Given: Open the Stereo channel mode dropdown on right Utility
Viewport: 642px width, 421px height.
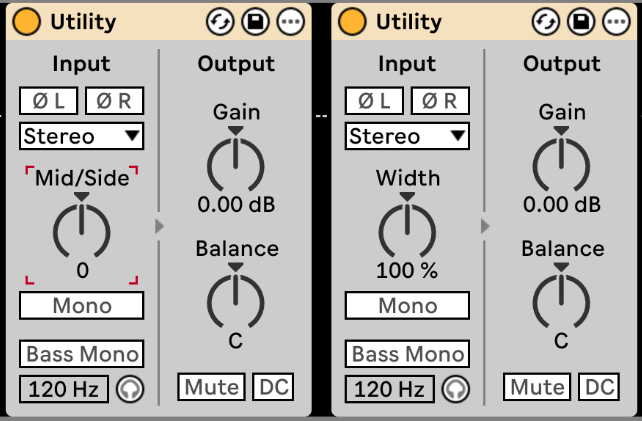Looking at the screenshot, I should [x=407, y=136].
